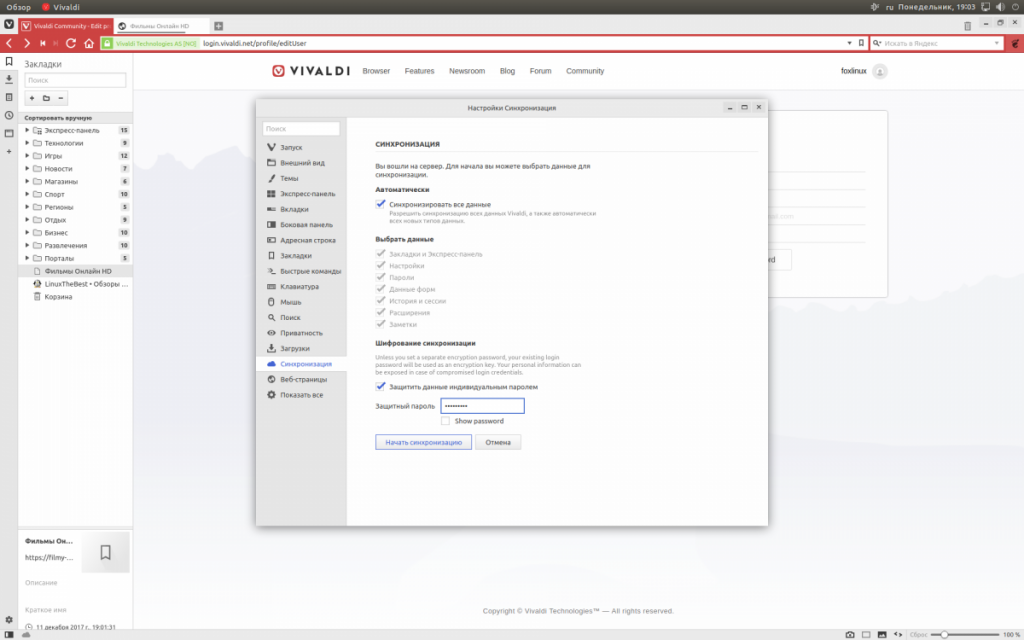
Task: Create a new bookmark folder
Action: (x=46, y=98)
